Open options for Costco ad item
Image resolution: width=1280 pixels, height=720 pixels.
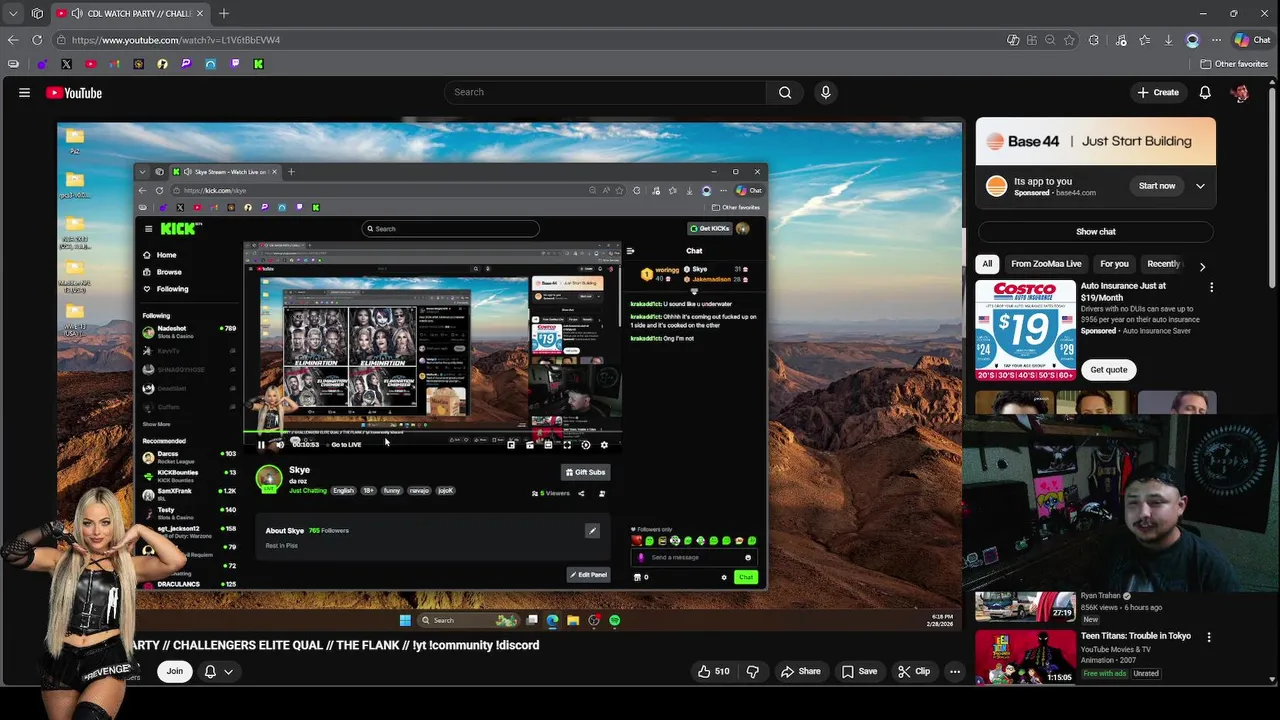[1211, 287]
